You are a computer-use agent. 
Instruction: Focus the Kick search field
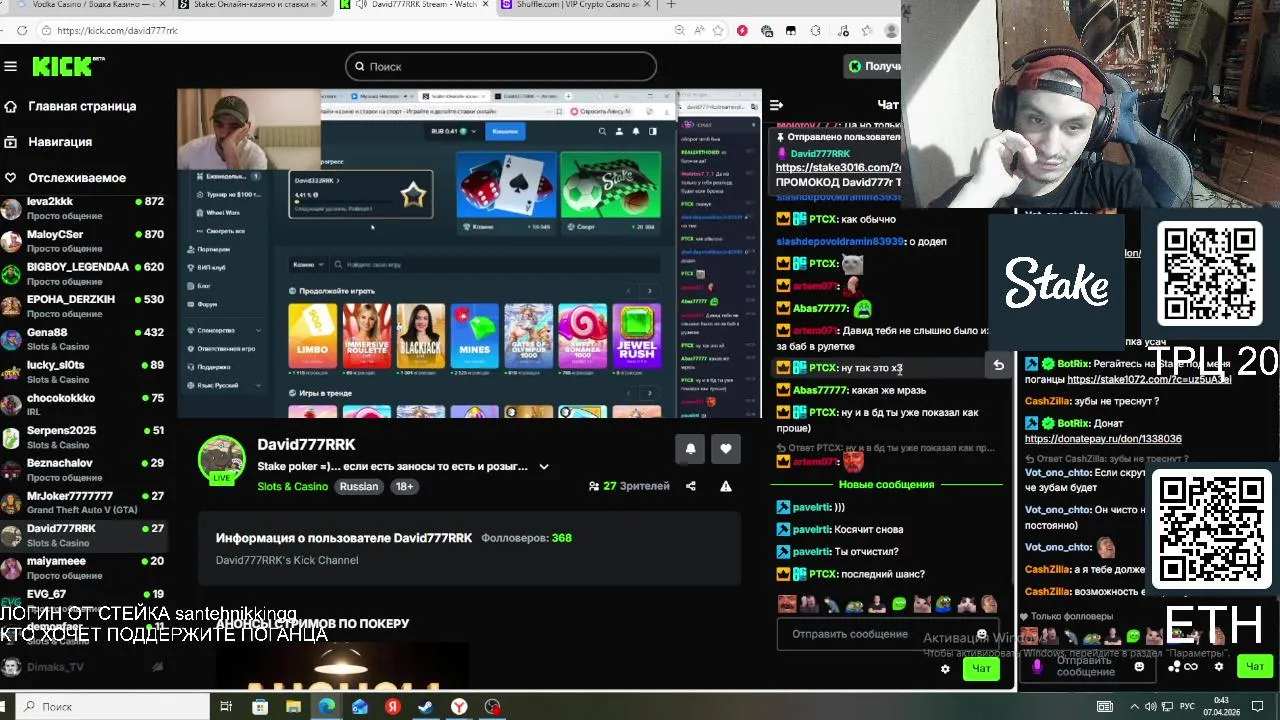click(x=501, y=66)
